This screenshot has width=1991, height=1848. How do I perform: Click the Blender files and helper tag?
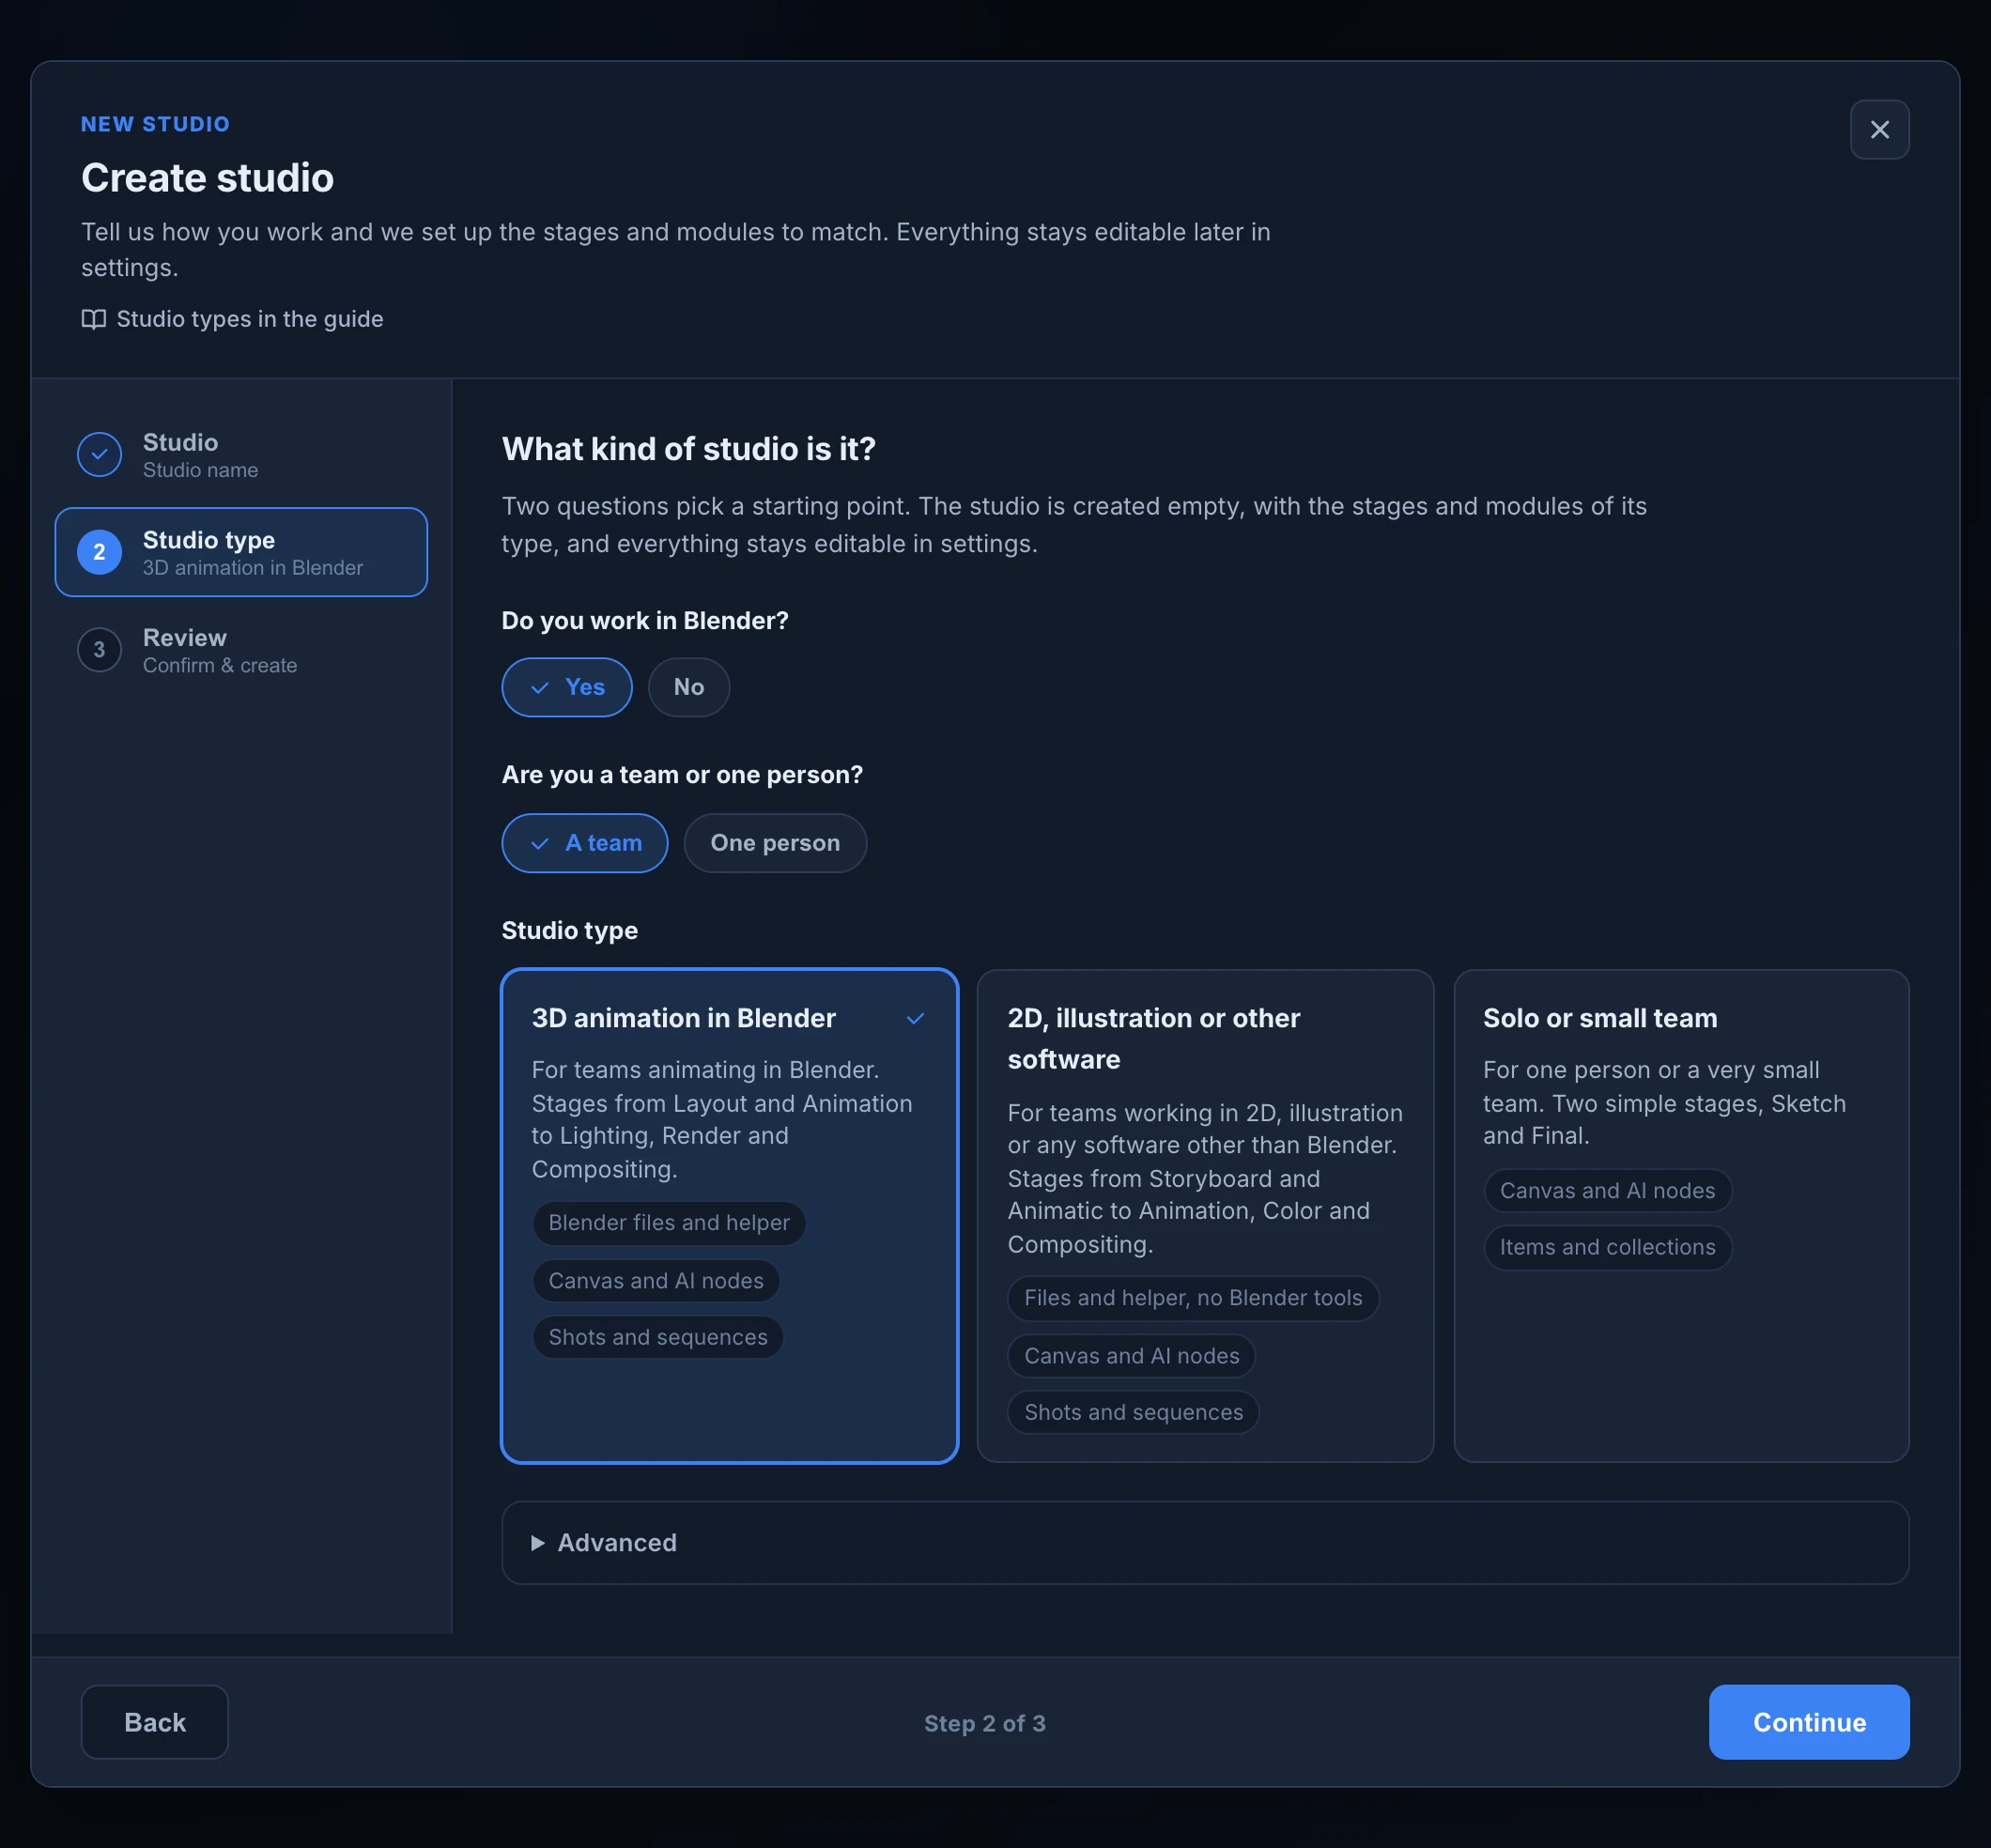pyautogui.click(x=669, y=1223)
